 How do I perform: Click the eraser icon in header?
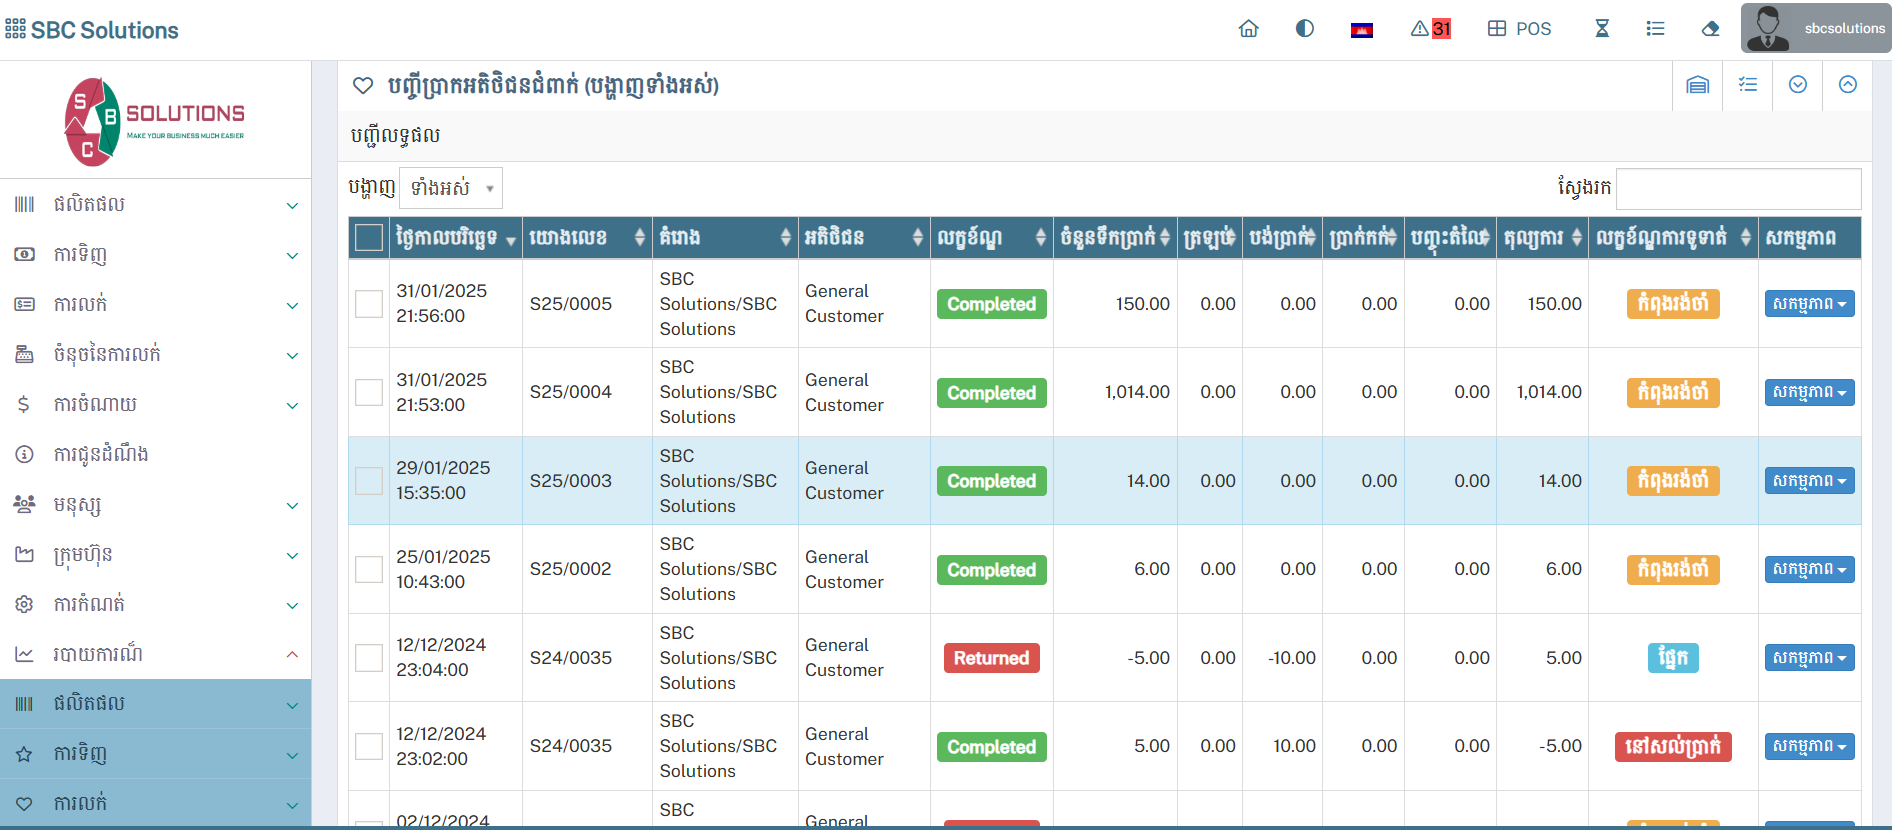click(x=1710, y=29)
